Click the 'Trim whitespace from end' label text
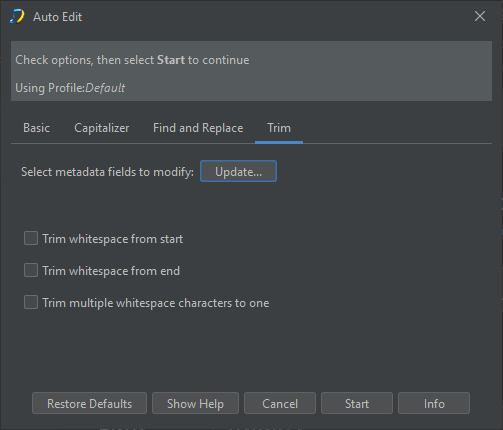Viewport: 503px width, 430px height. pos(111,271)
